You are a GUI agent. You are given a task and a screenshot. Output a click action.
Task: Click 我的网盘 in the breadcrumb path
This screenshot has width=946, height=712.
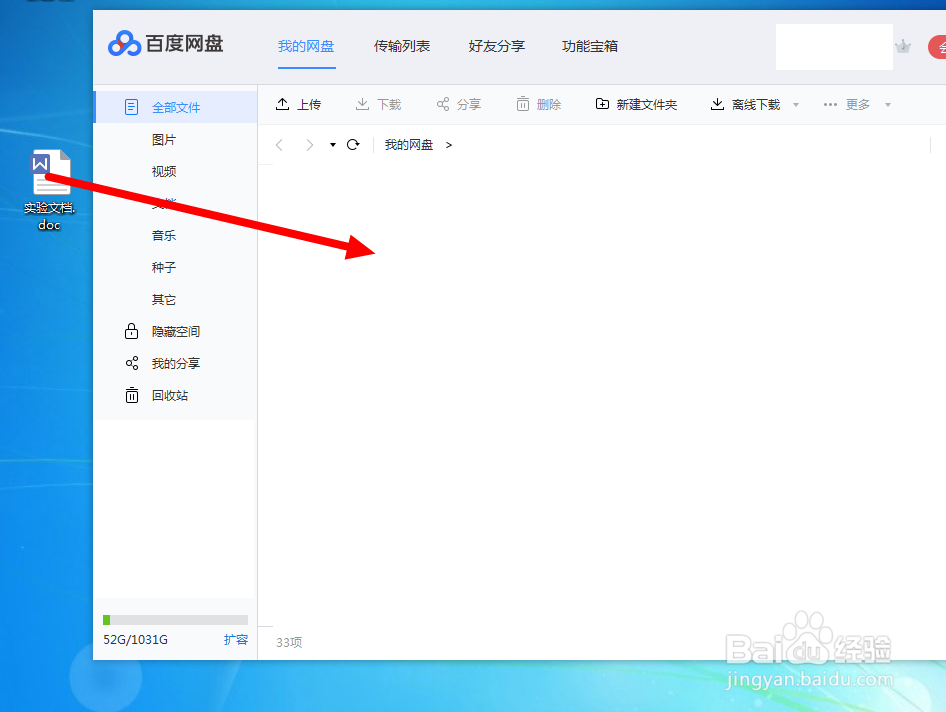(x=409, y=145)
